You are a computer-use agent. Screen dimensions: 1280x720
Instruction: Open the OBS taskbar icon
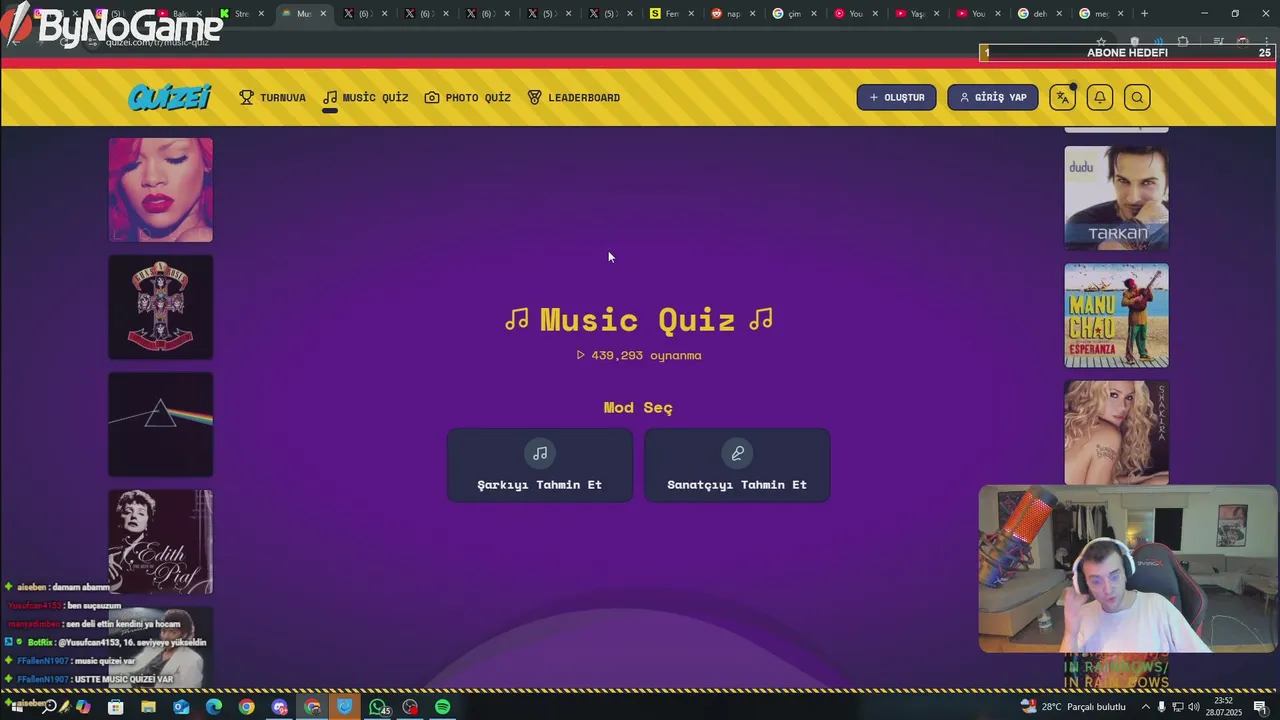[410, 707]
